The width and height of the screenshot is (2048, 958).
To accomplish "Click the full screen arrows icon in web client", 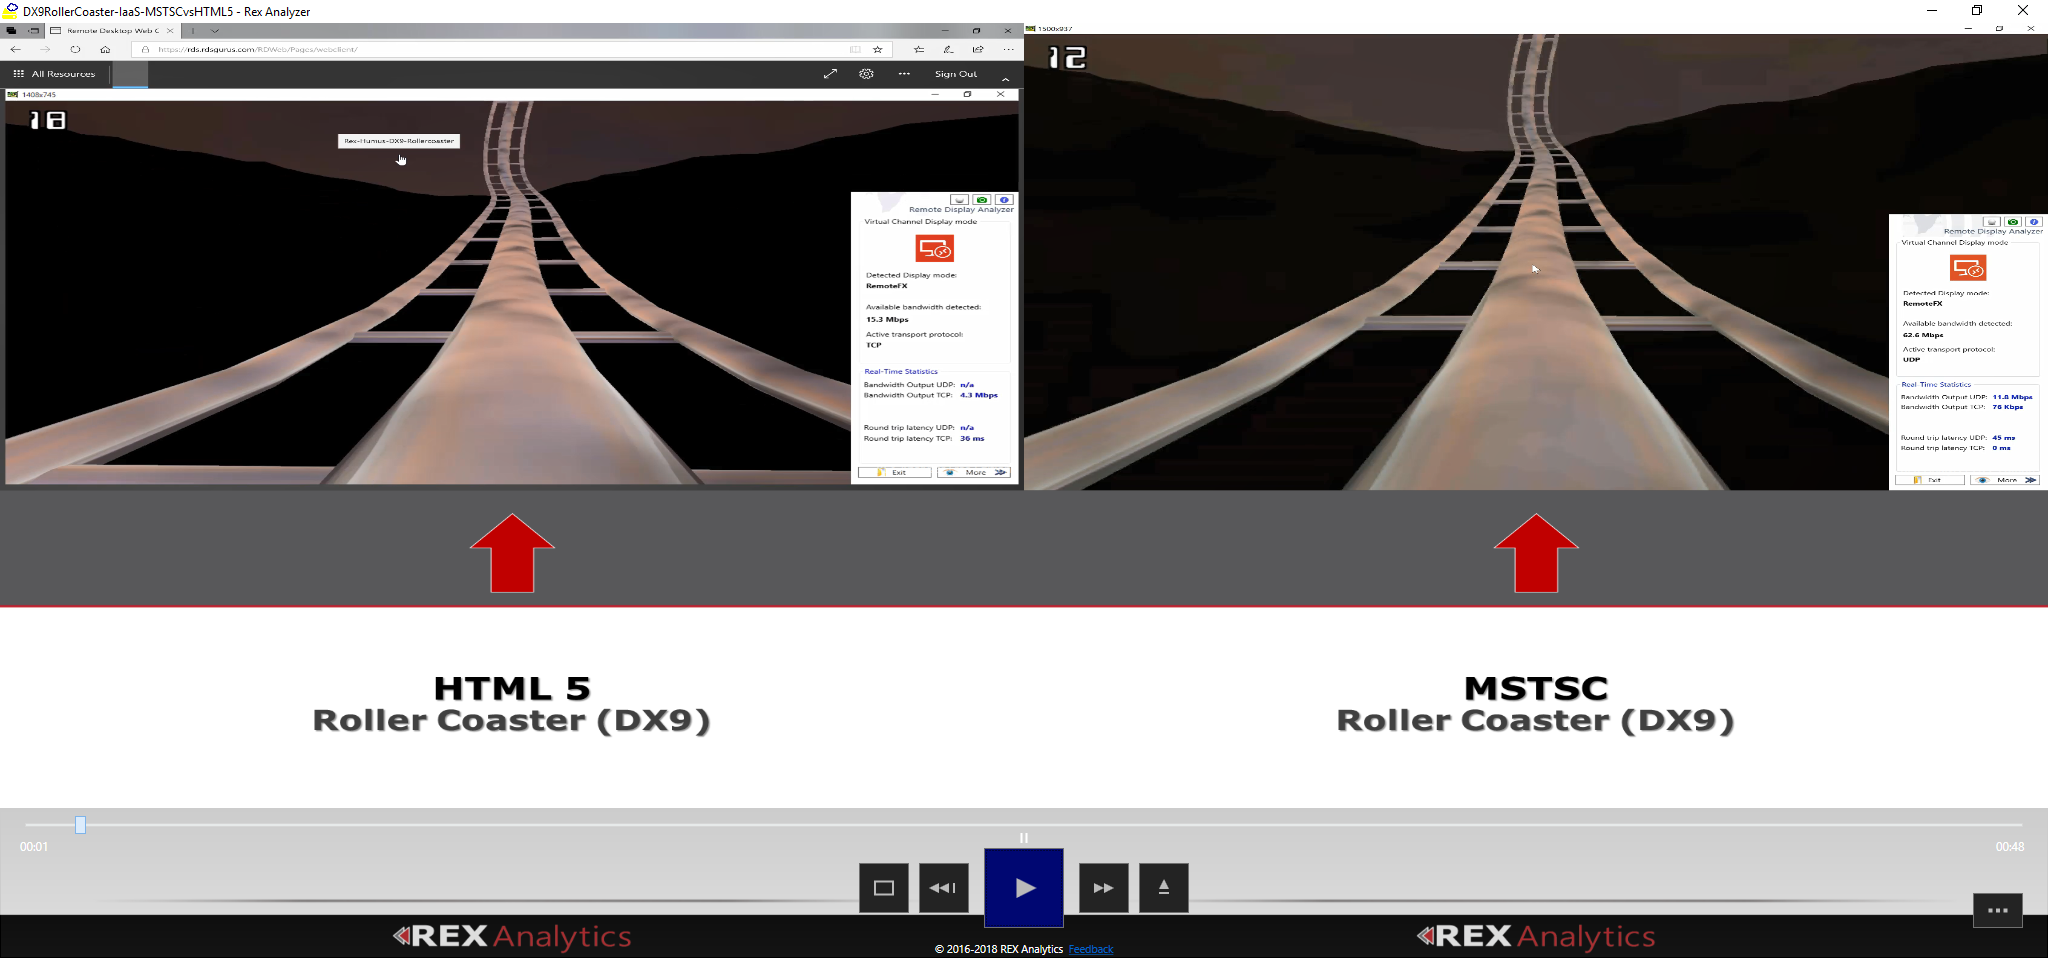I will (x=830, y=74).
